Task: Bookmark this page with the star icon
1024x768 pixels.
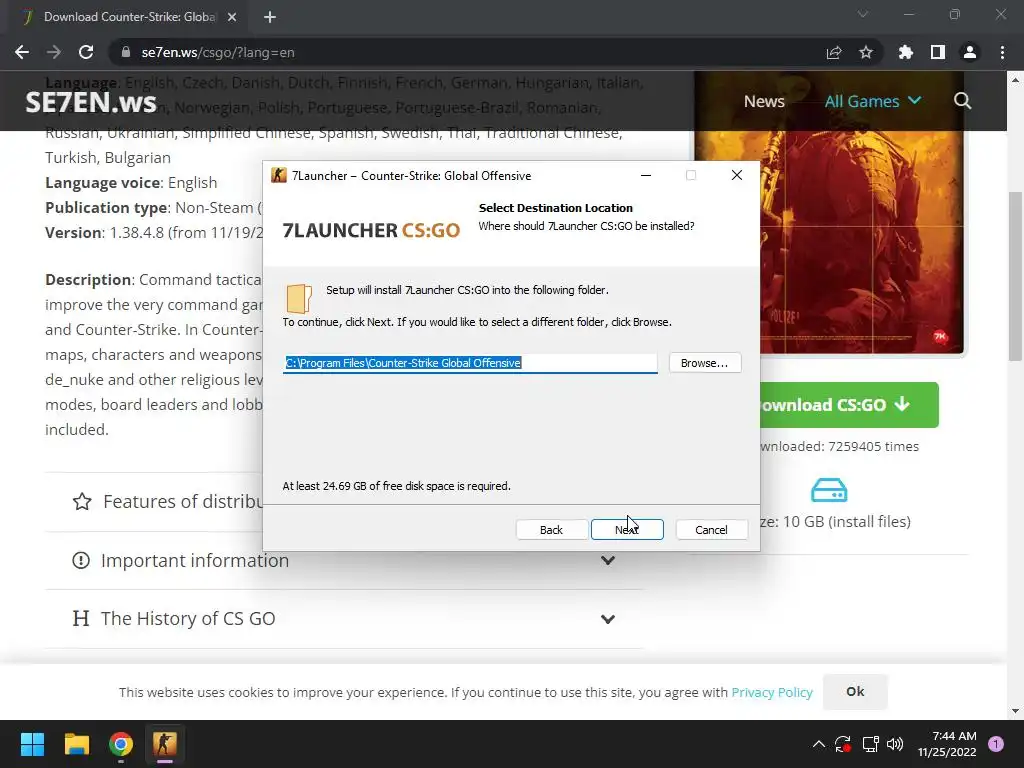Action: [866, 52]
